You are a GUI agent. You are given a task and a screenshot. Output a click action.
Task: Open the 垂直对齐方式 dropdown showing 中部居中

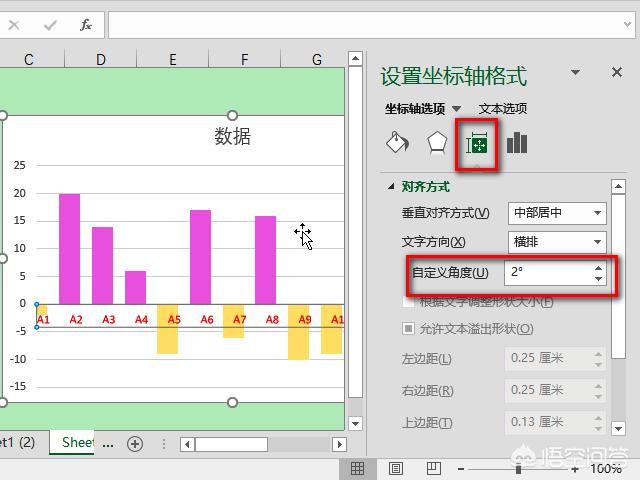(557, 213)
